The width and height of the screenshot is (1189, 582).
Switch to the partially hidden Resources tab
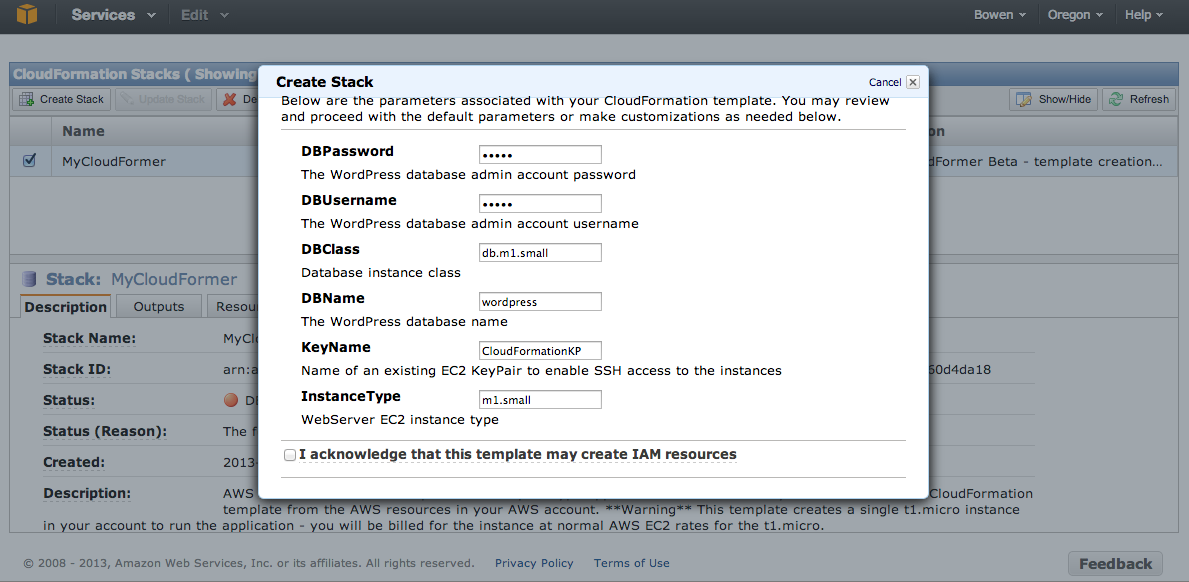coord(233,307)
